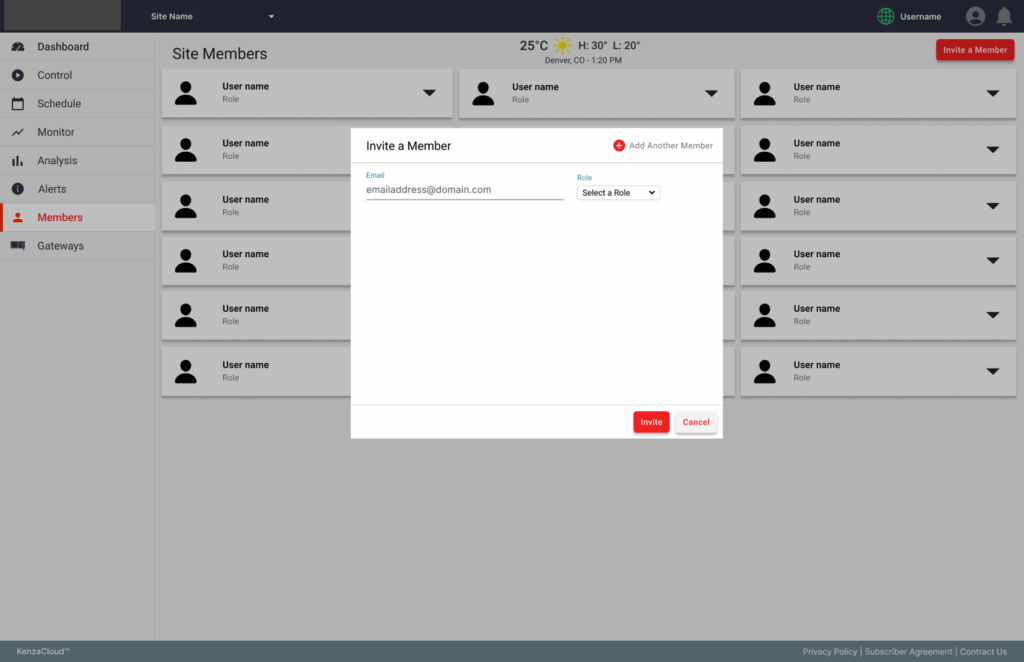Cancel the Invite a Member dialog

696,422
